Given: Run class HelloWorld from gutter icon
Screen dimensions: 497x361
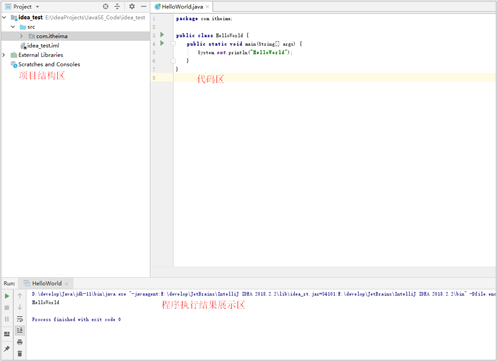Looking at the screenshot, I should pos(162,35).
